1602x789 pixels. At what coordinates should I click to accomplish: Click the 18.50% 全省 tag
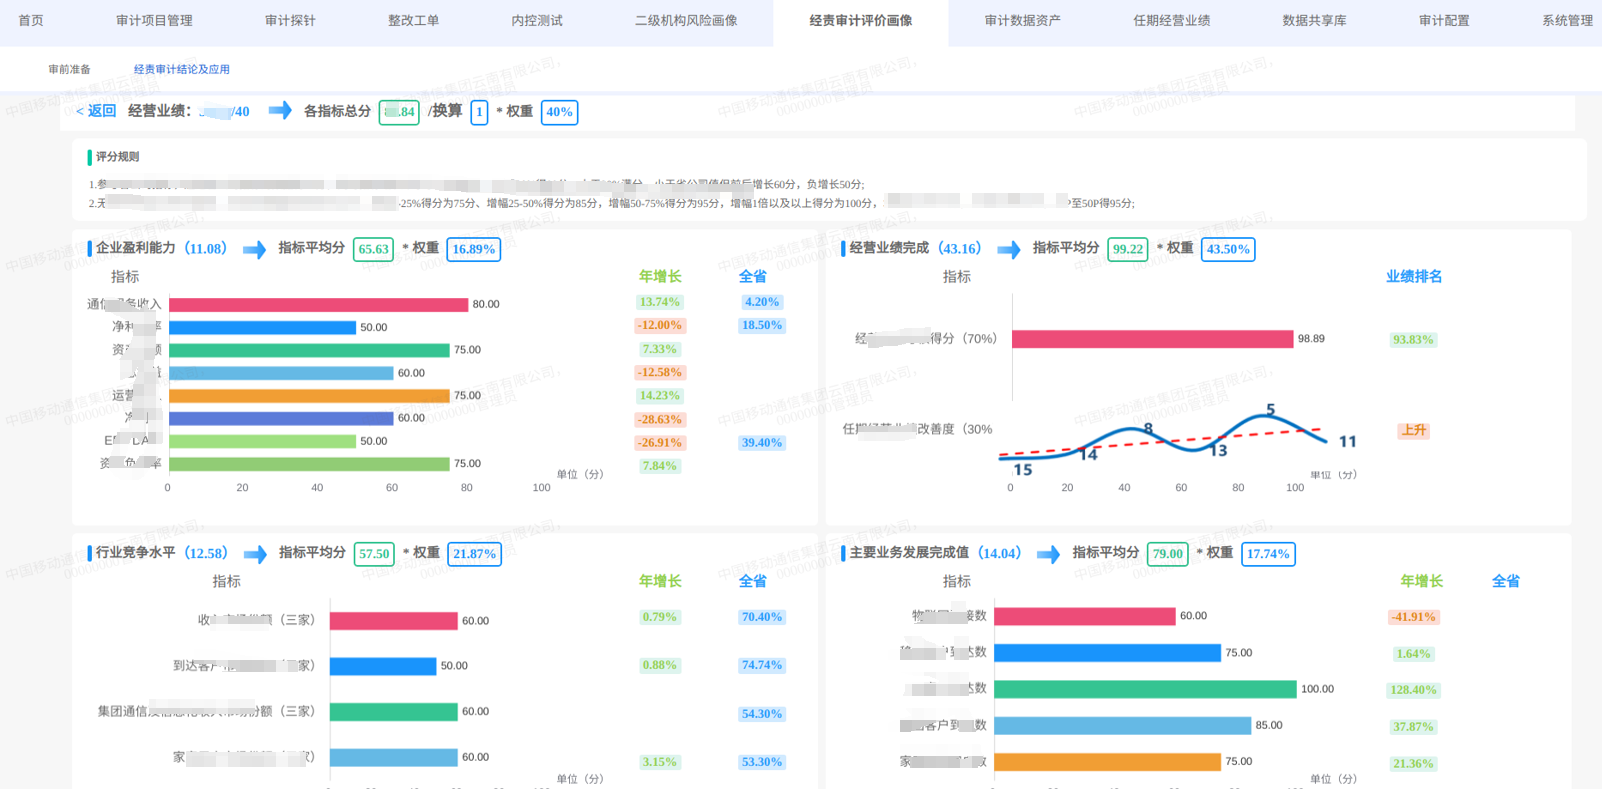click(761, 325)
